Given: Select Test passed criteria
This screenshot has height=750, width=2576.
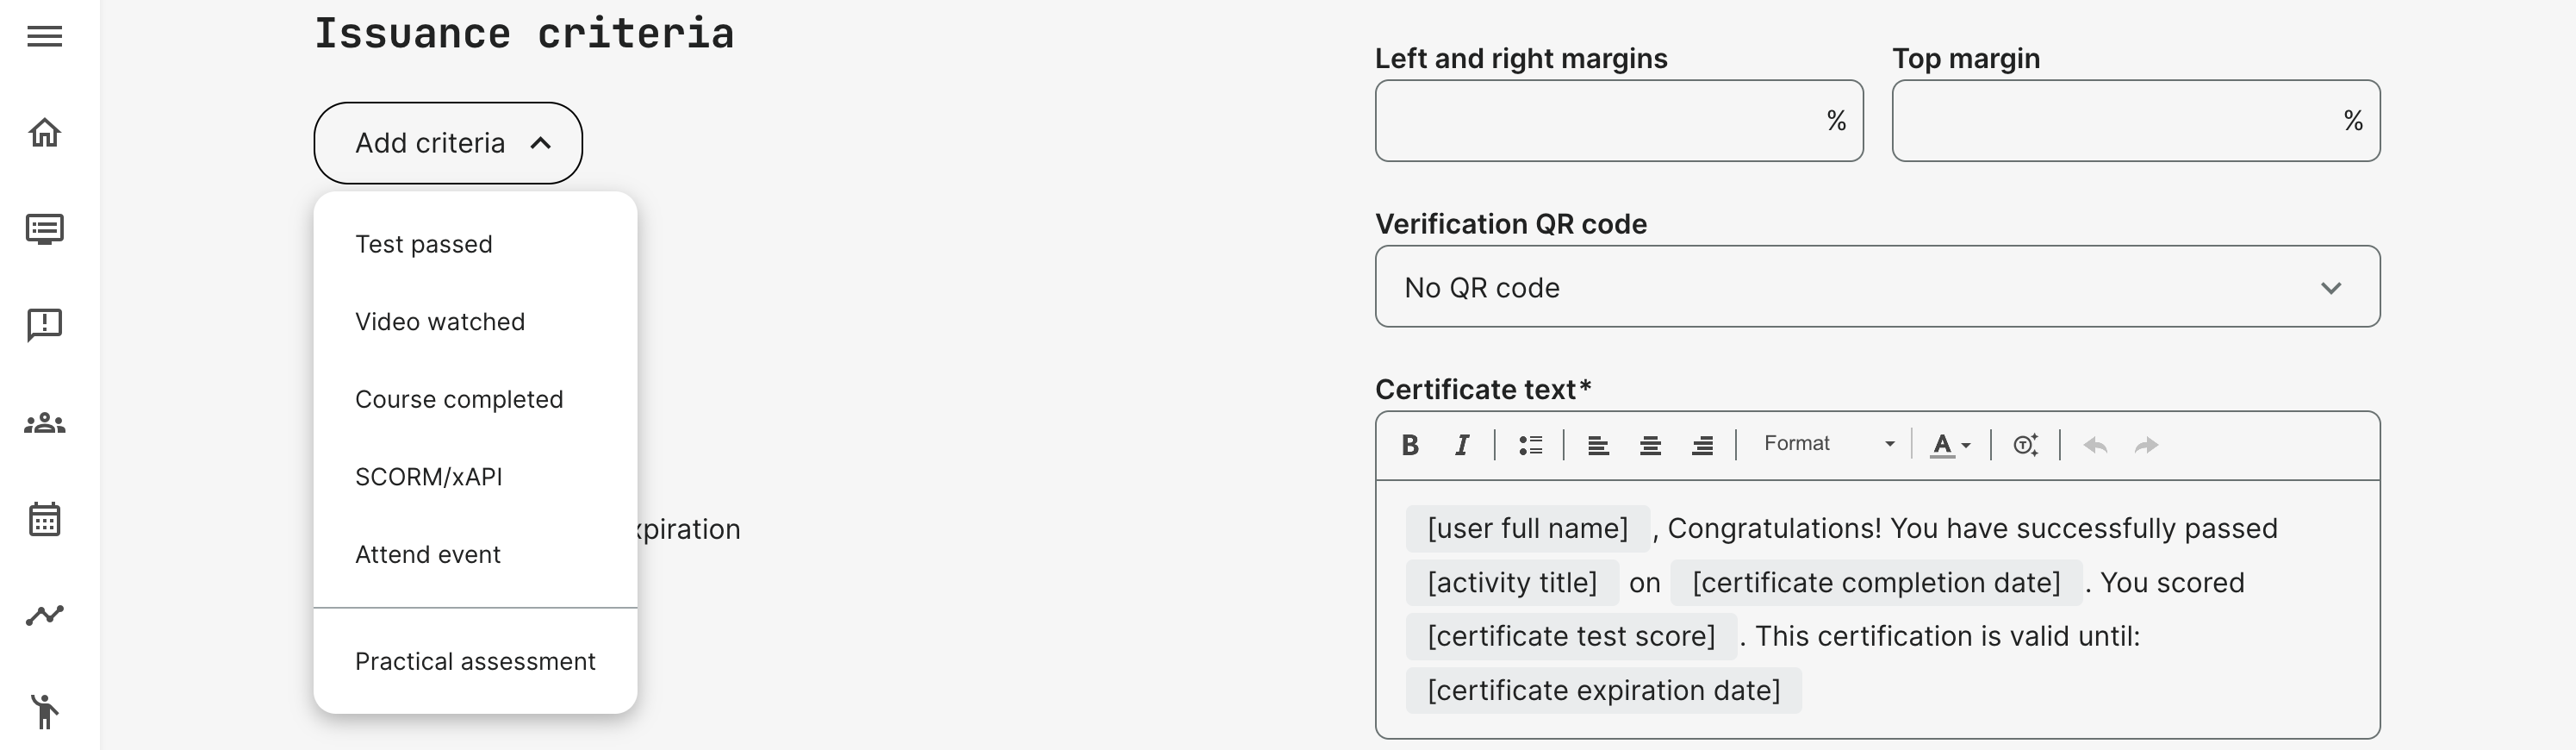Looking at the screenshot, I should tap(424, 244).
